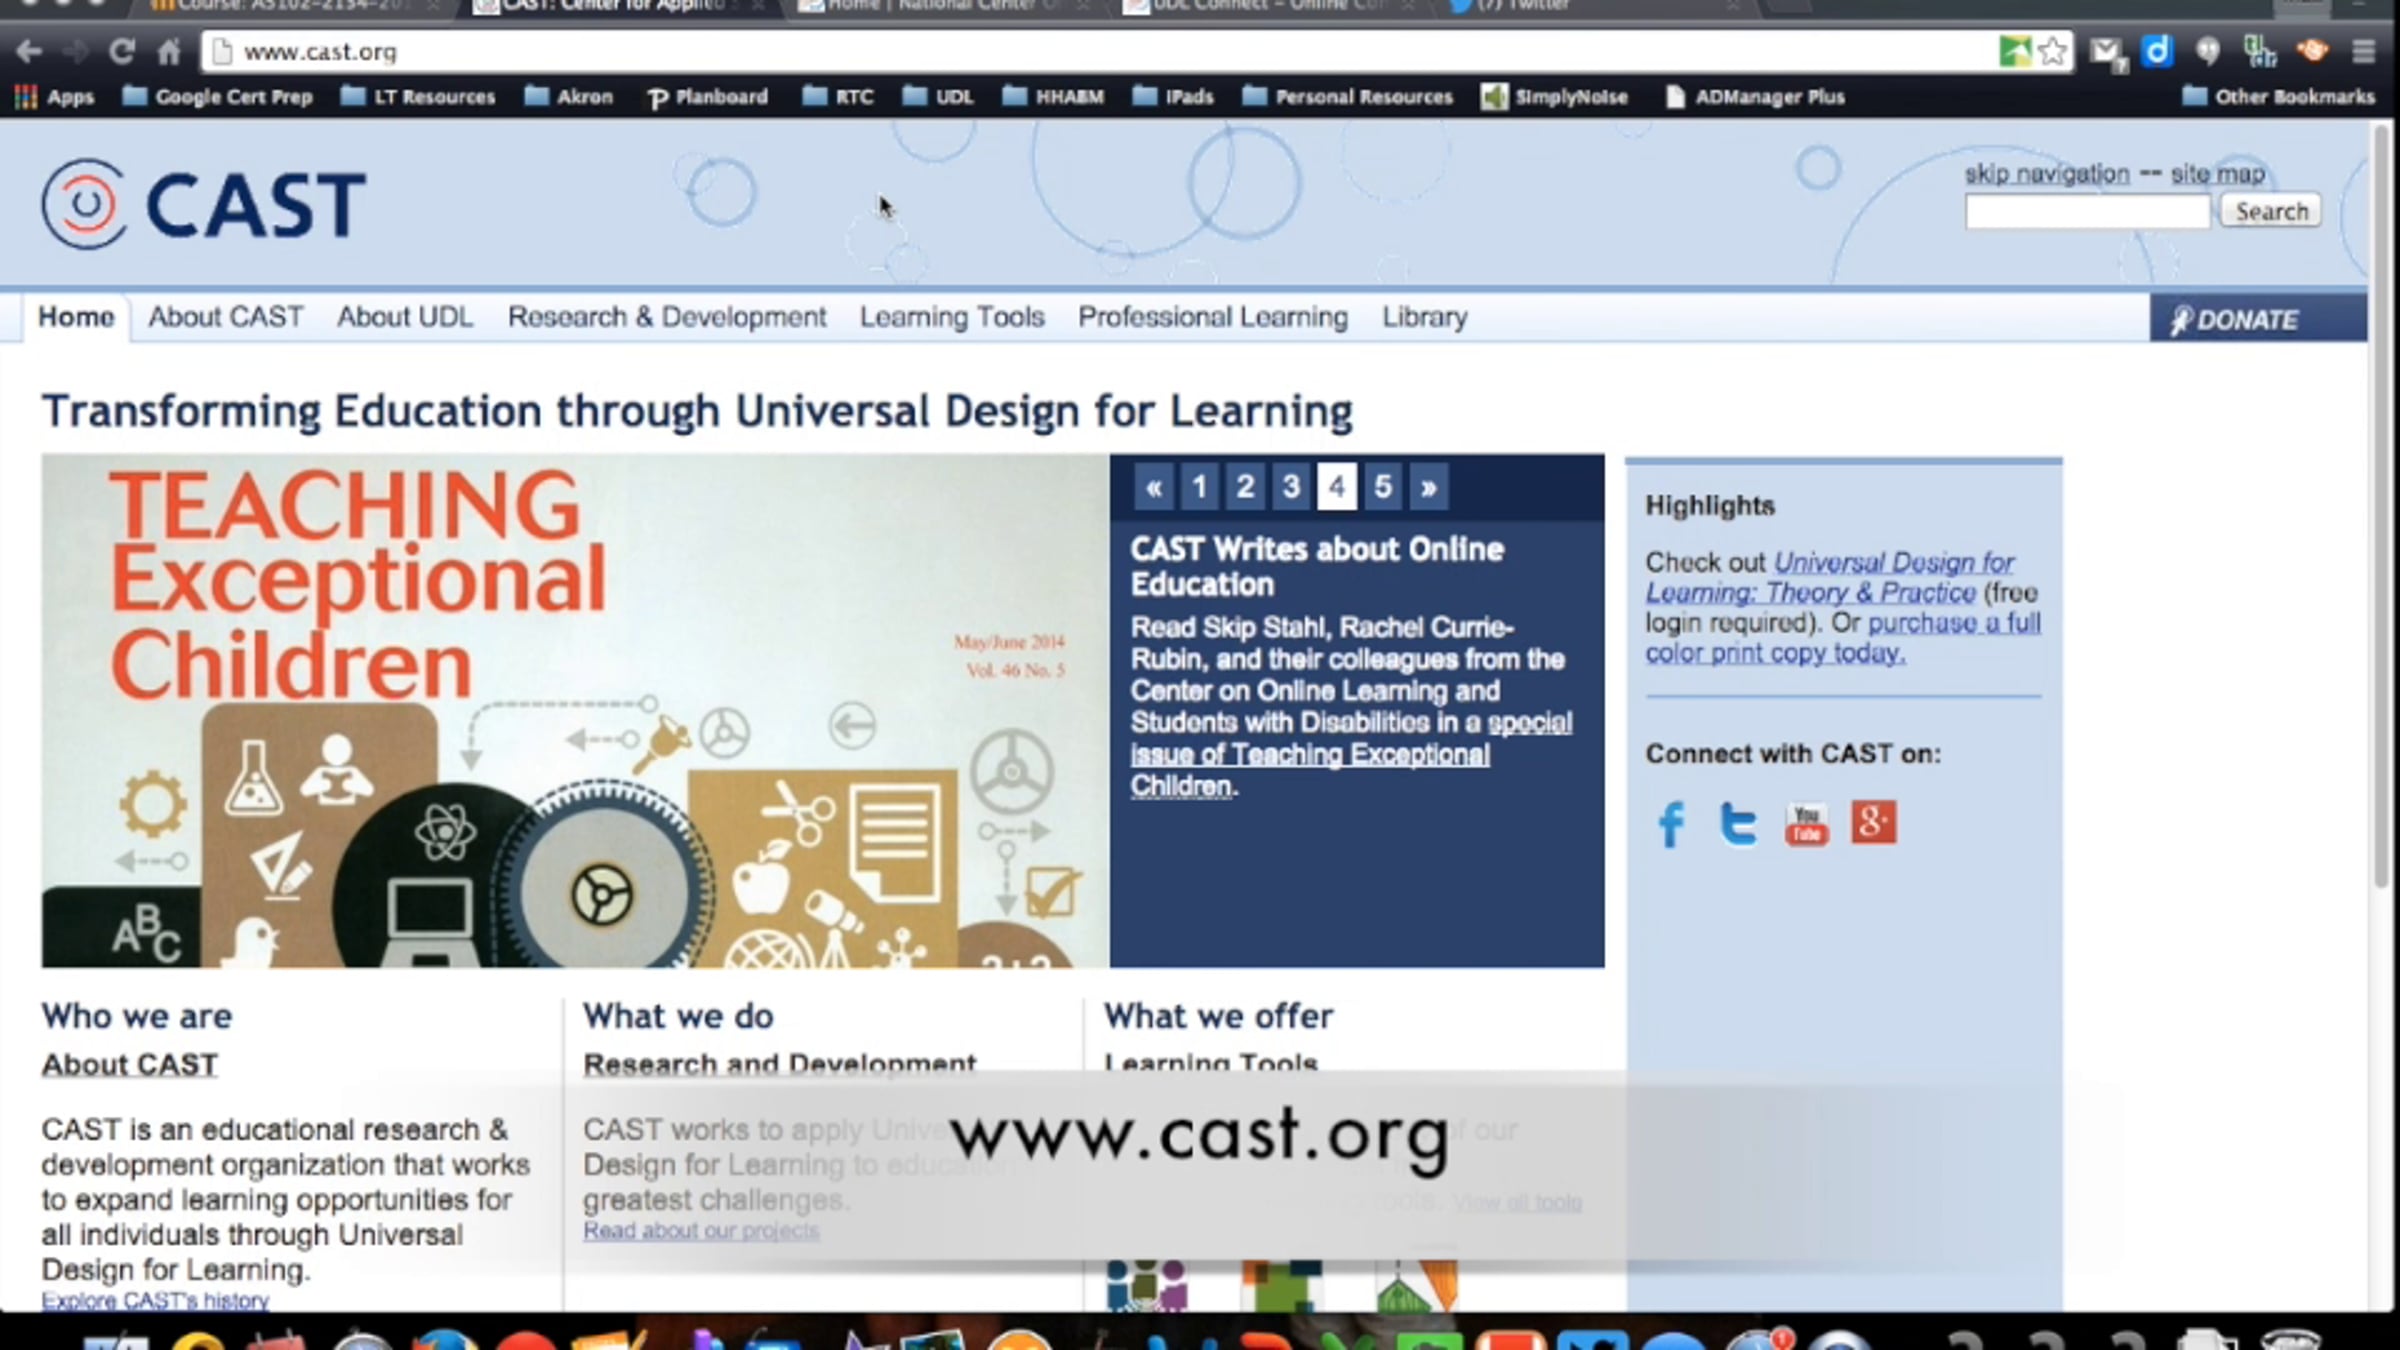The image size is (2400, 1350).
Task: Click the CAST logo
Action: tap(204, 204)
